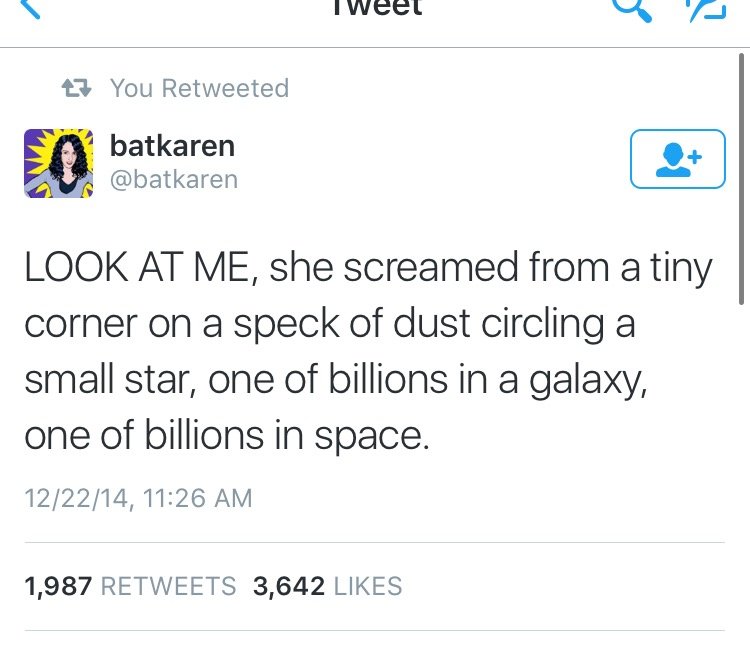Click the retweet arrows icon above the tweet
The image size is (750, 645).
click(77, 88)
